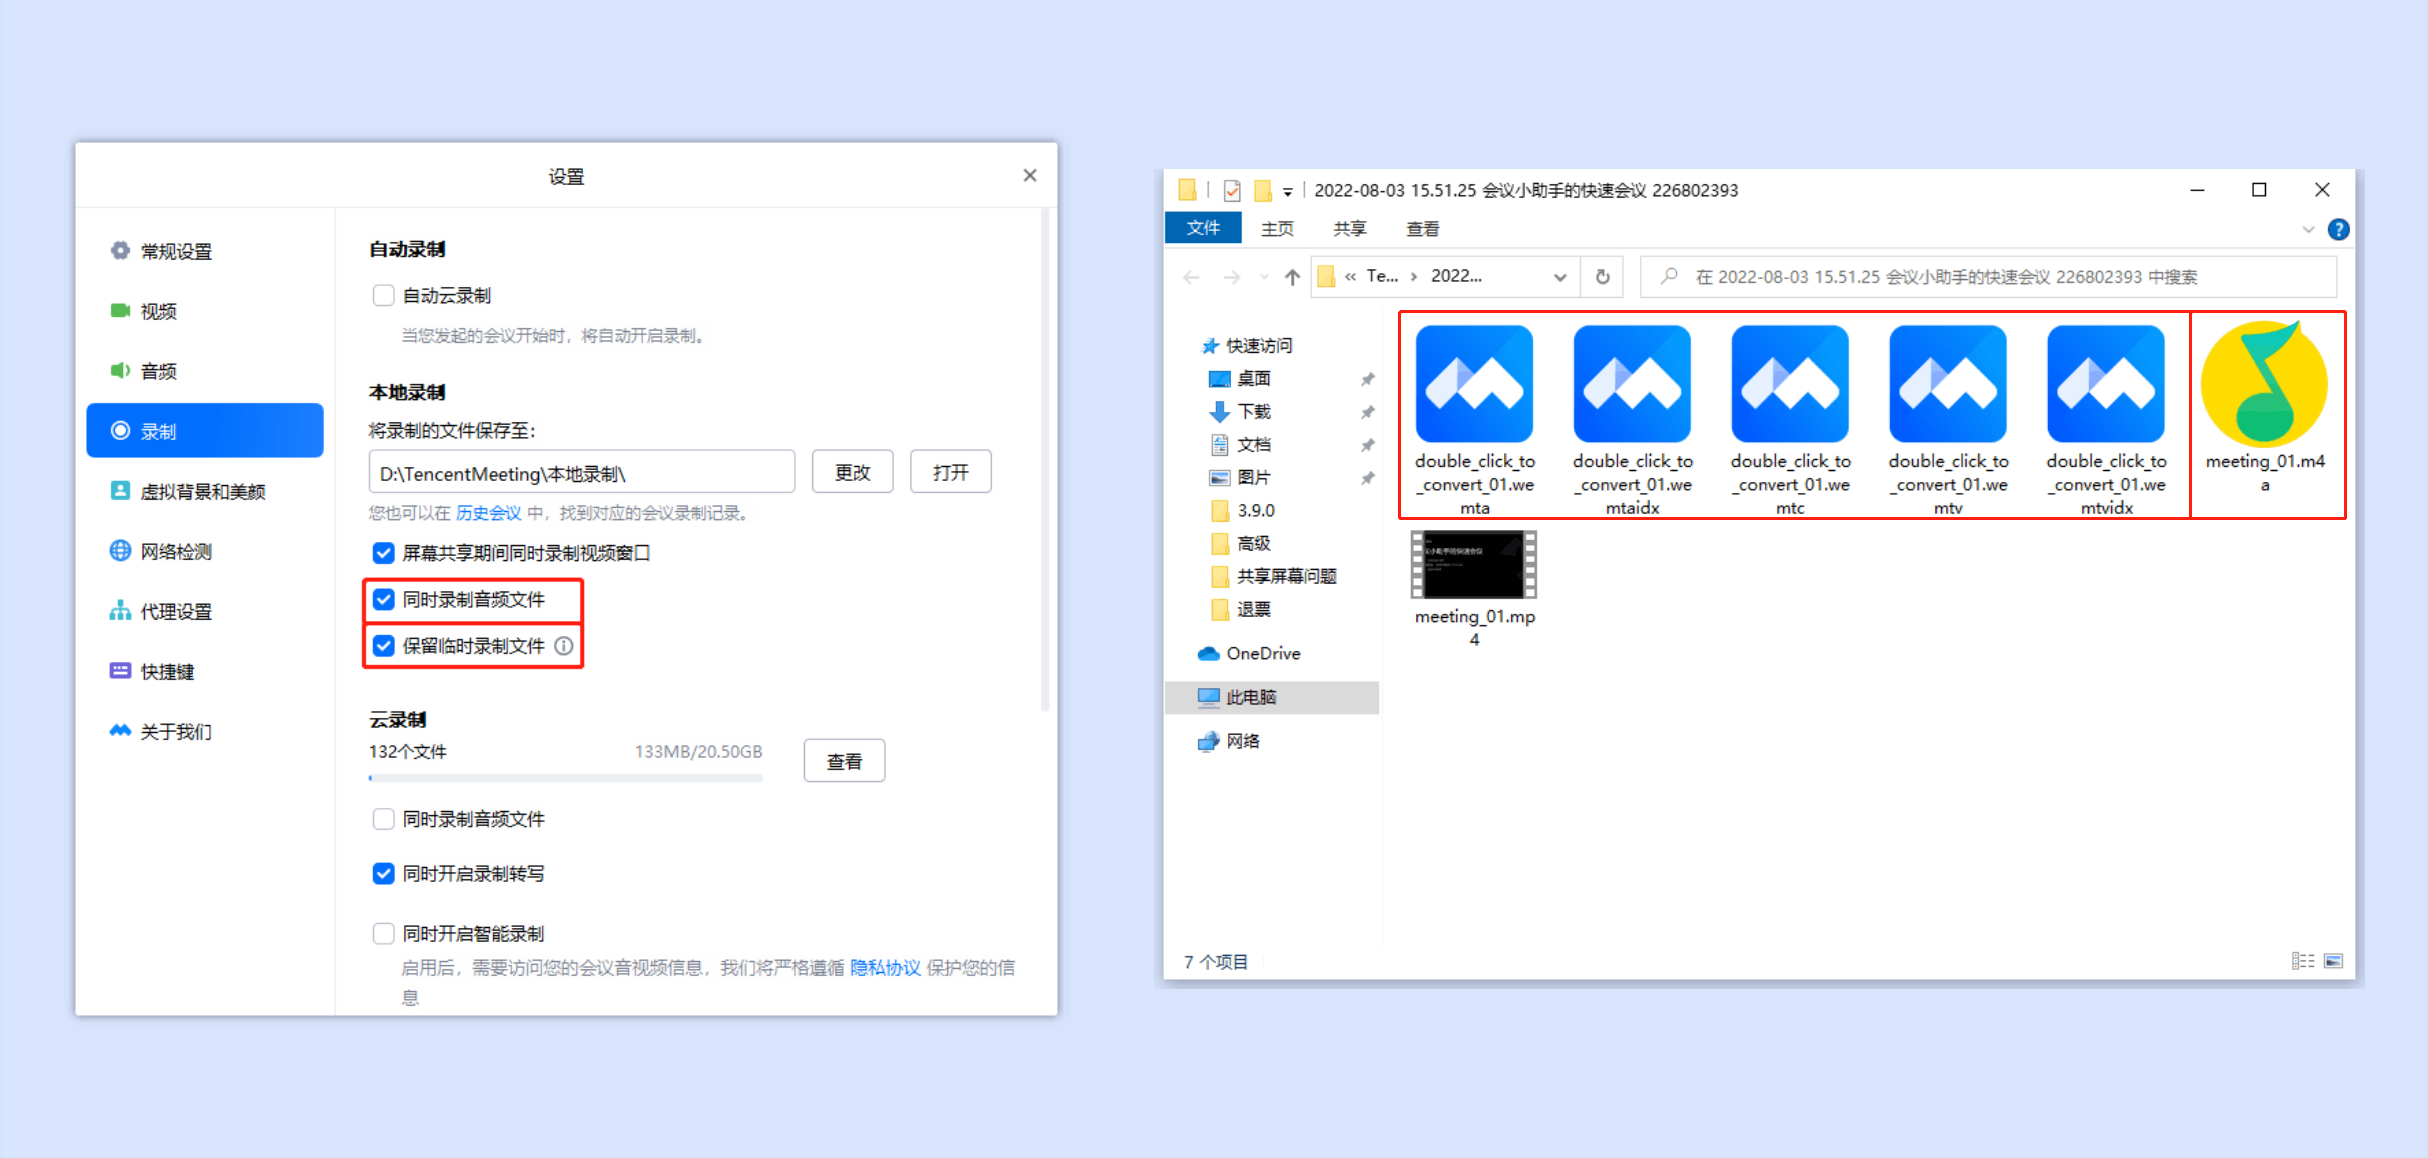Screen dimensions: 2428x1158
Task: Toggle 屏幕共享期间同时录制视频窗口 checkbox
Action: click(383, 553)
